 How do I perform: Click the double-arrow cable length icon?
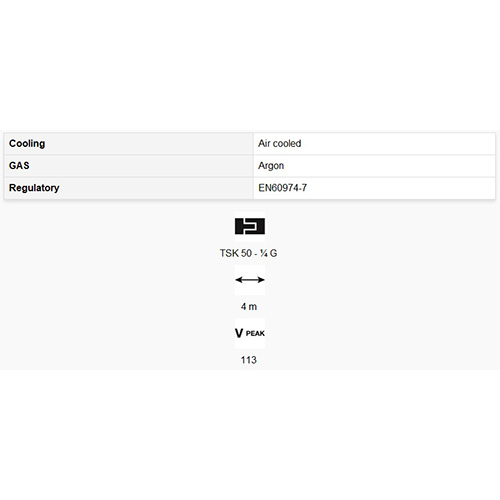point(250,280)
